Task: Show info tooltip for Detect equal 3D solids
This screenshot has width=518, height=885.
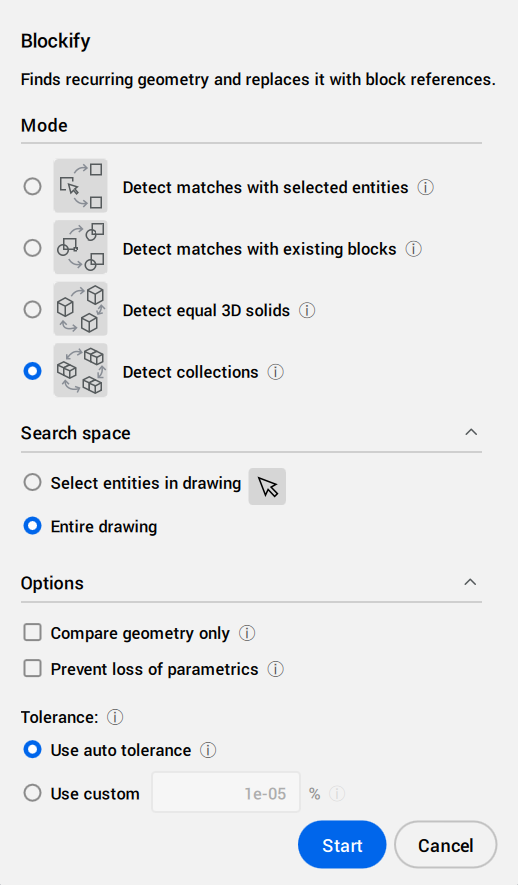Action: click(307, 310)
